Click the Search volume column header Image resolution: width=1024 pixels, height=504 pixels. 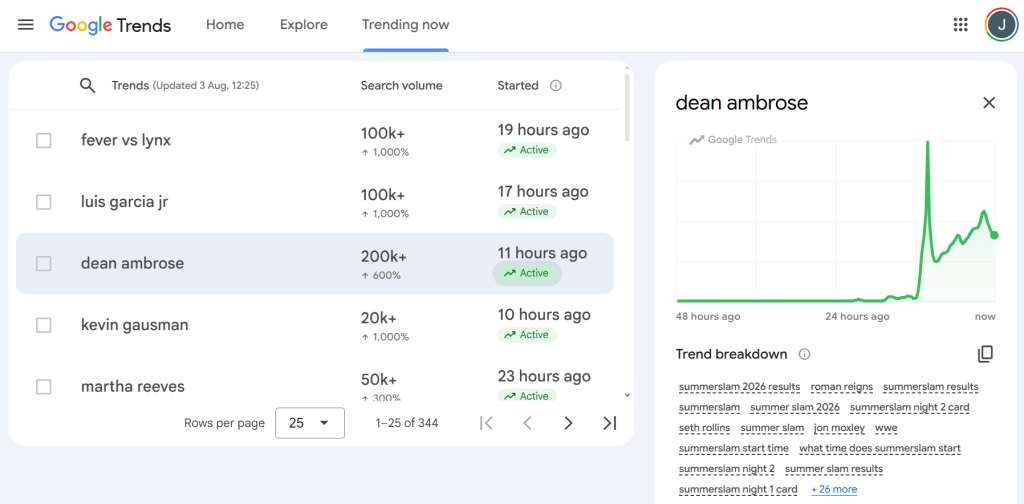click(402, 86)
